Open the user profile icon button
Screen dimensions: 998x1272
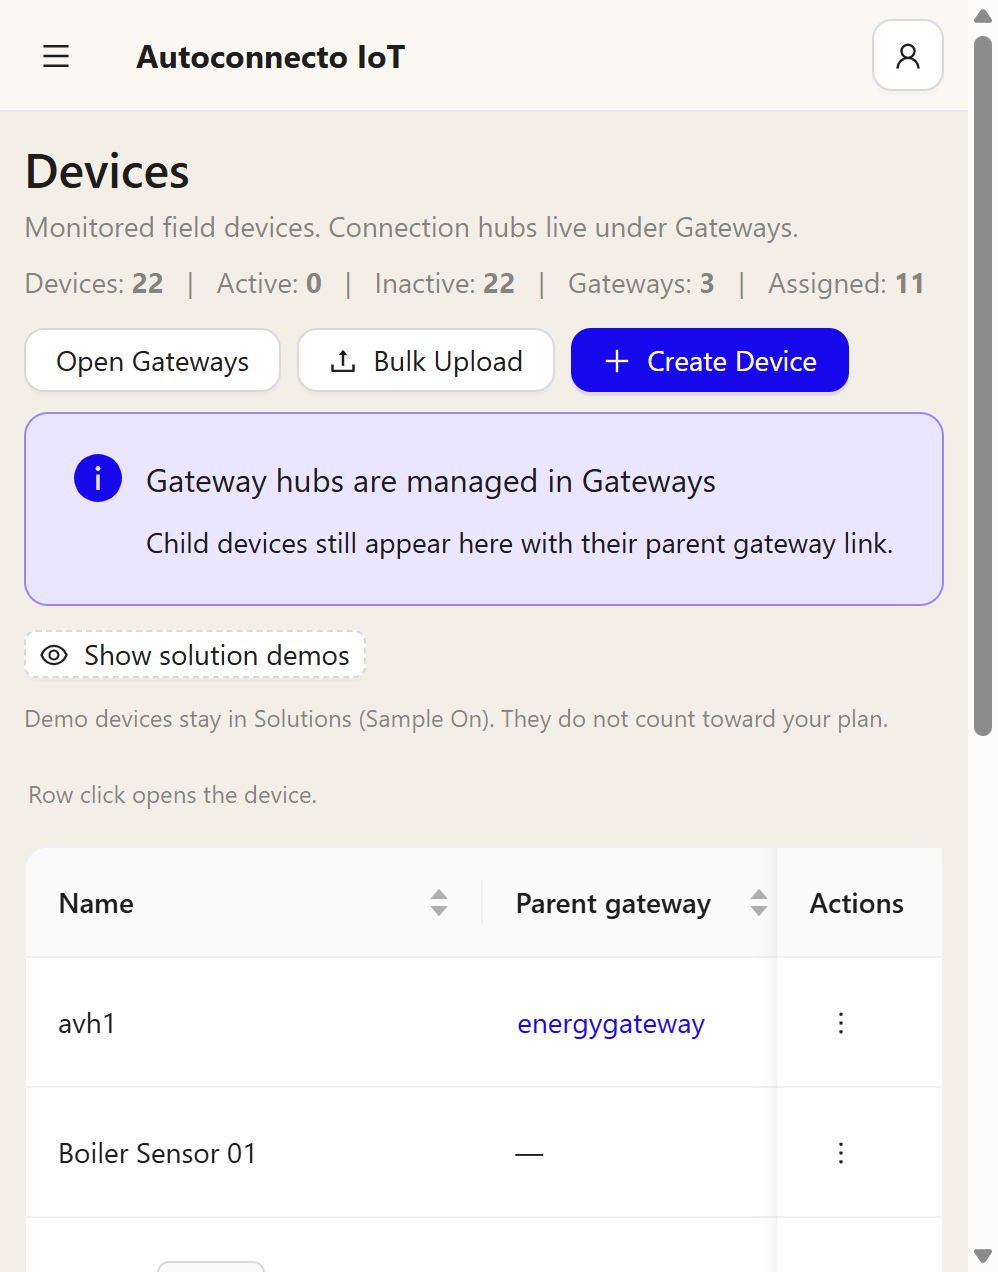908,56
